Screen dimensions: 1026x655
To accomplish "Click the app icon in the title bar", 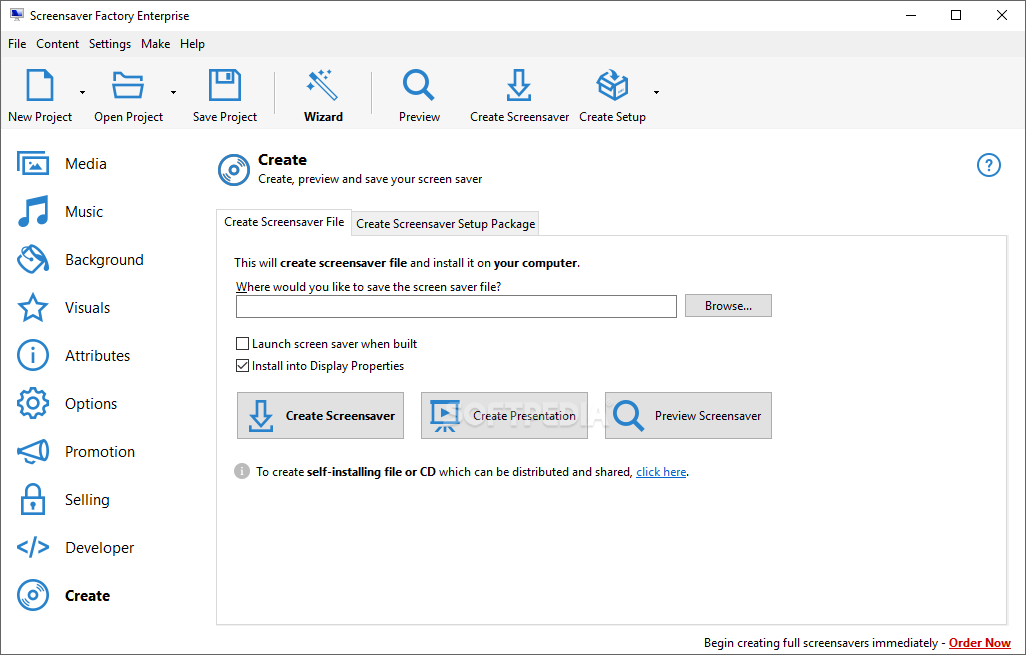I will (17, 15).
